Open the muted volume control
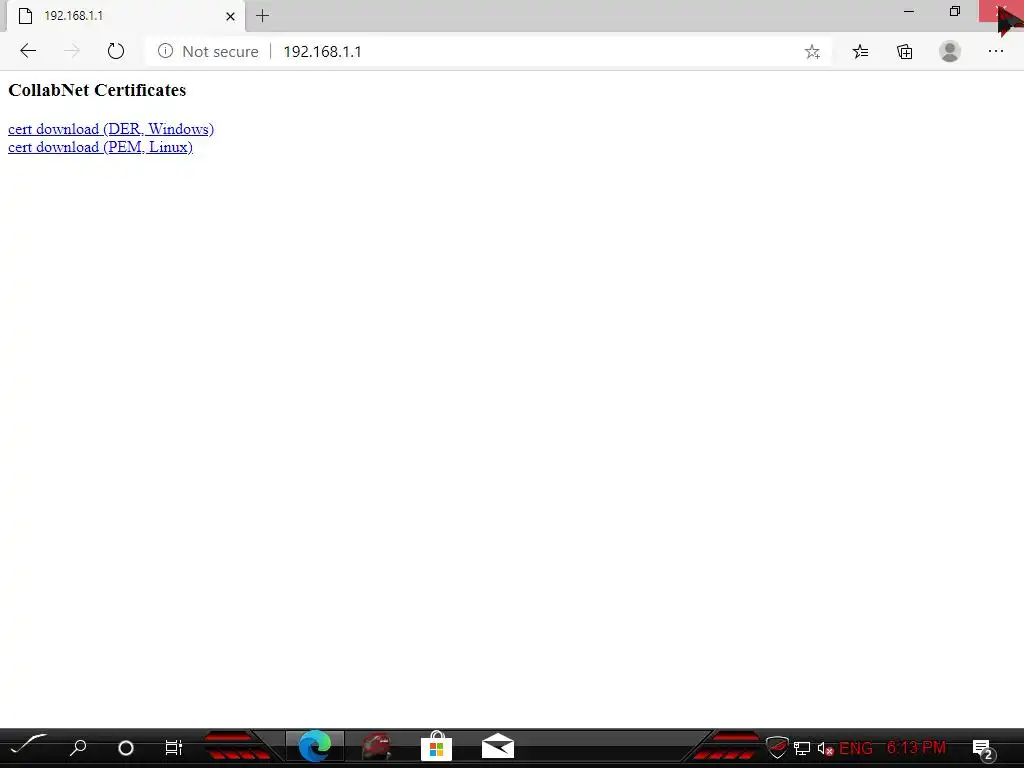This screenshot has height=768, width=1024. point(825,748)
